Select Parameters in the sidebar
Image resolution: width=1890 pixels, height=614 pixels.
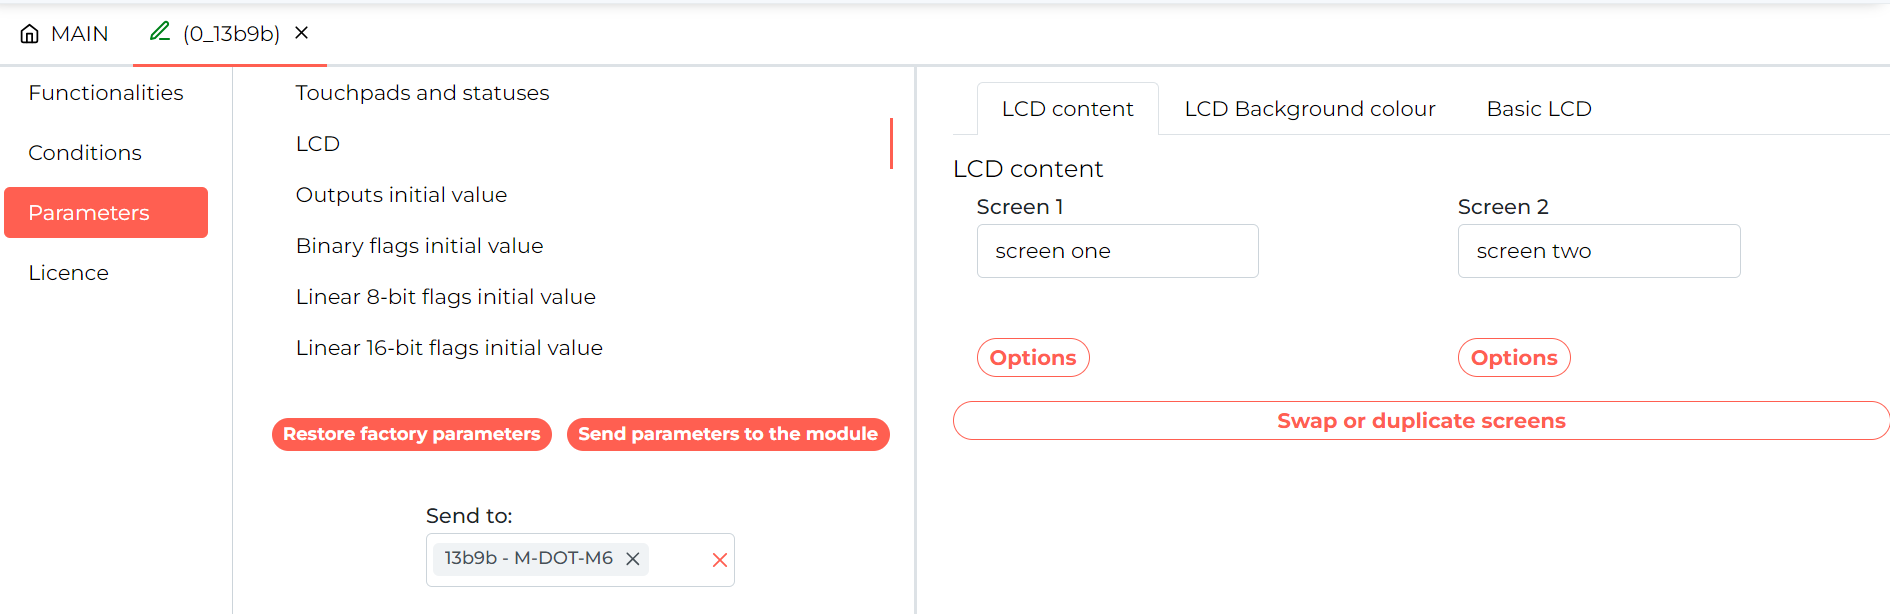[x=106, y=212]
